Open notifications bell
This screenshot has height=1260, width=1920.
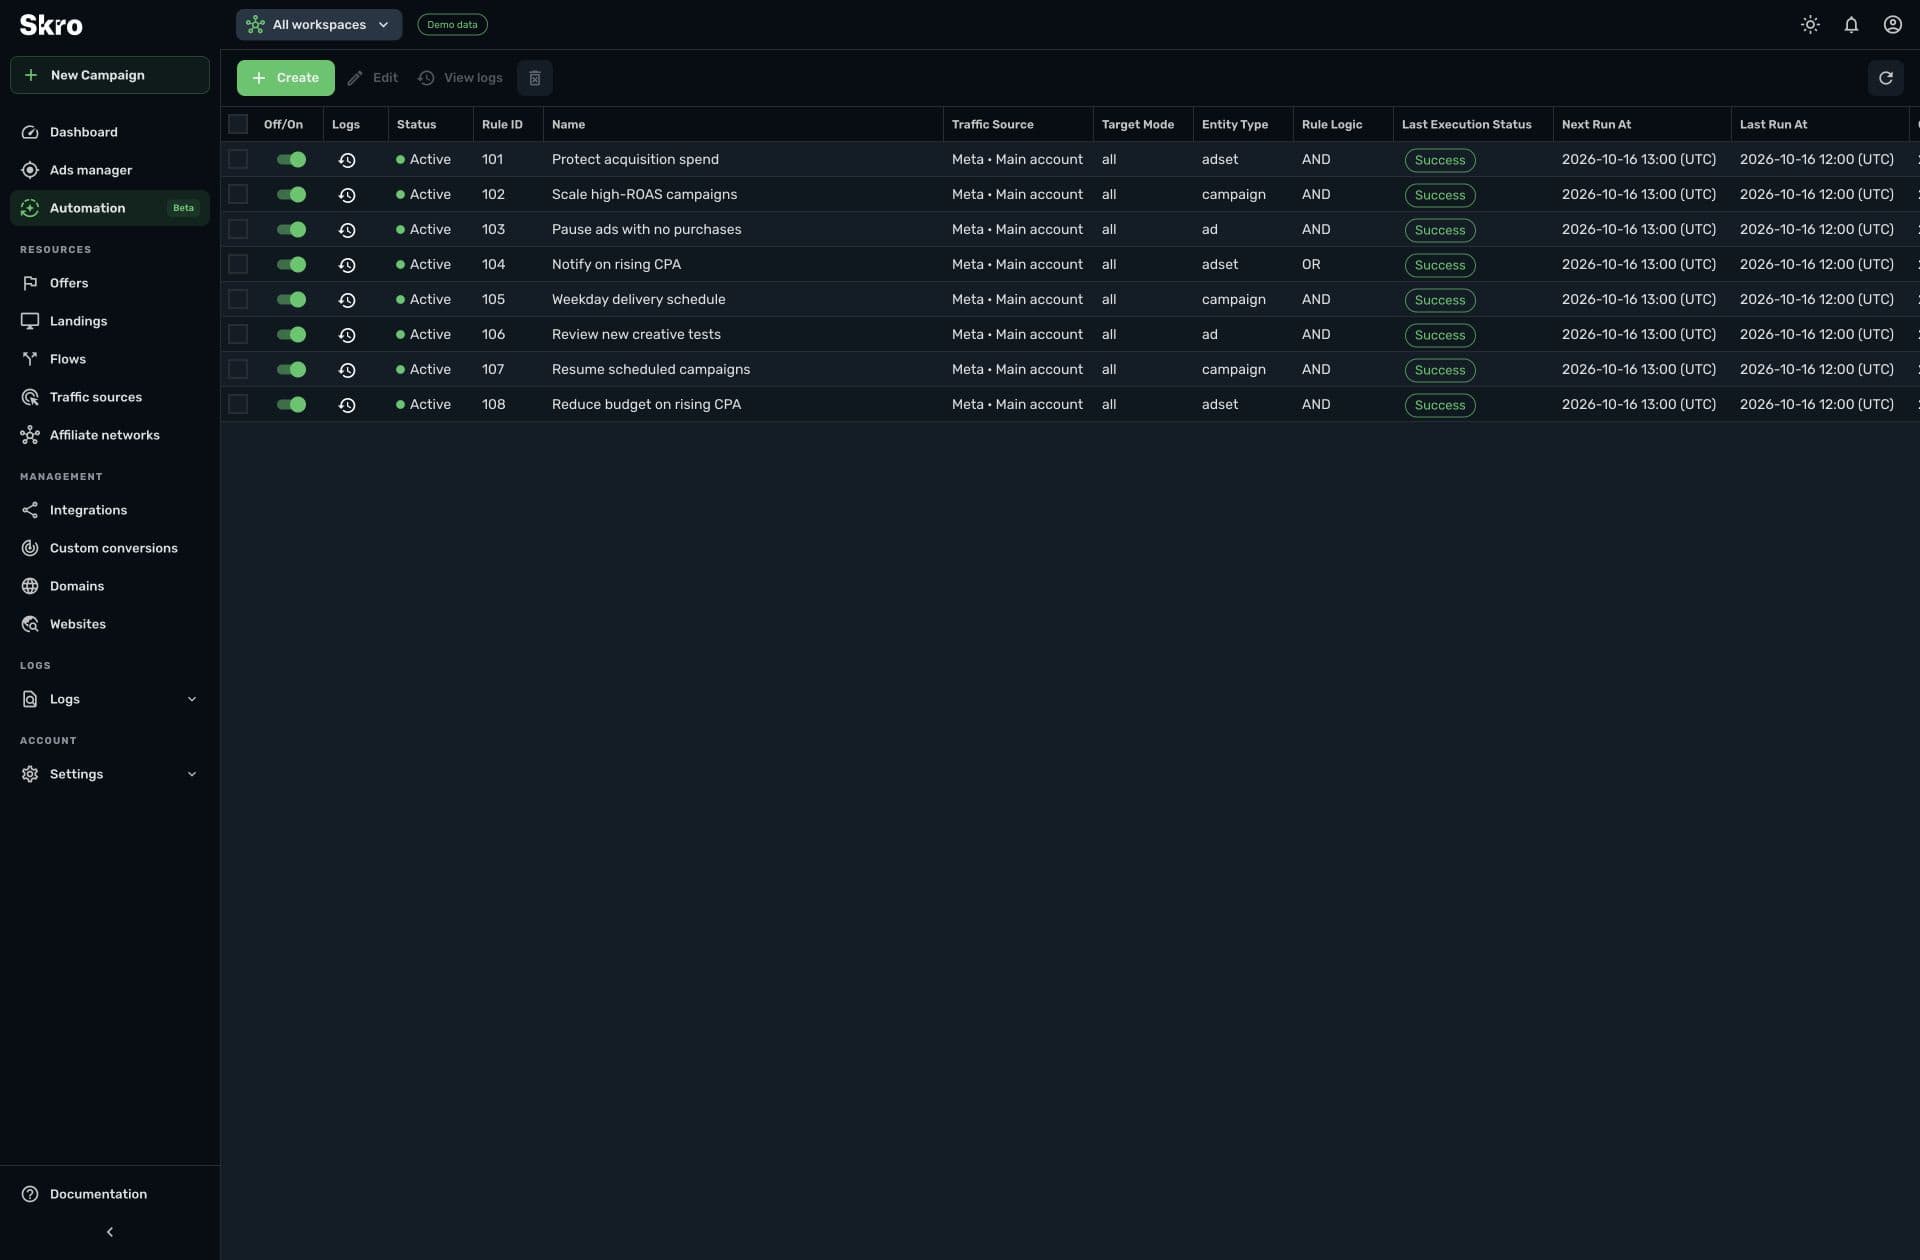(1851, 25)
